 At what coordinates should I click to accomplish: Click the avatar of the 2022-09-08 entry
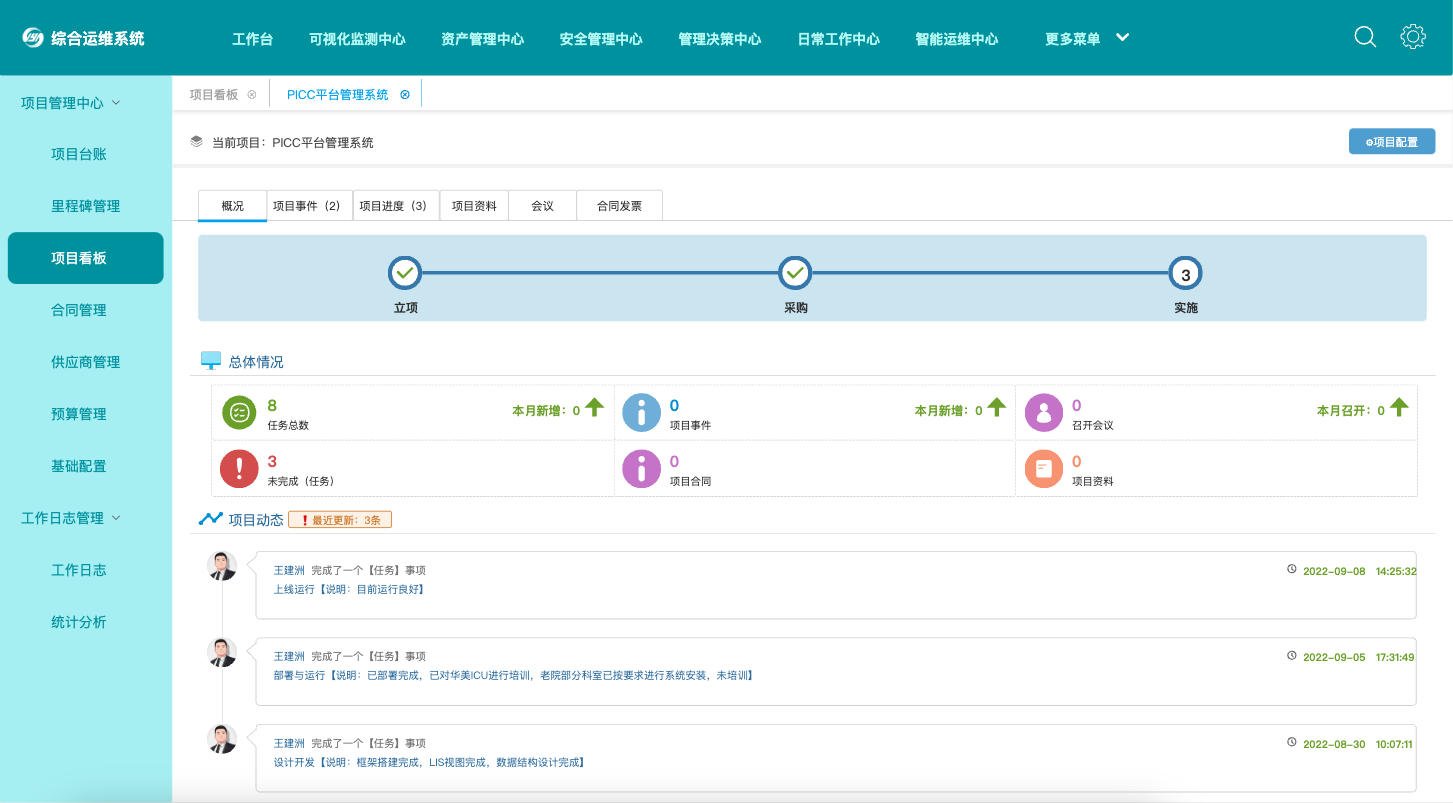(x=222, y=566)
